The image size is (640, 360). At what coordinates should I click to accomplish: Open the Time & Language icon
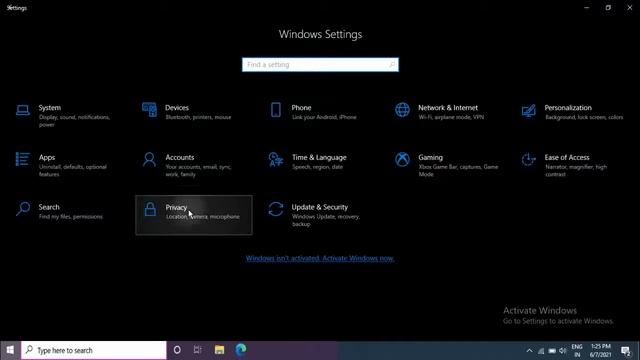click(276, 160)
